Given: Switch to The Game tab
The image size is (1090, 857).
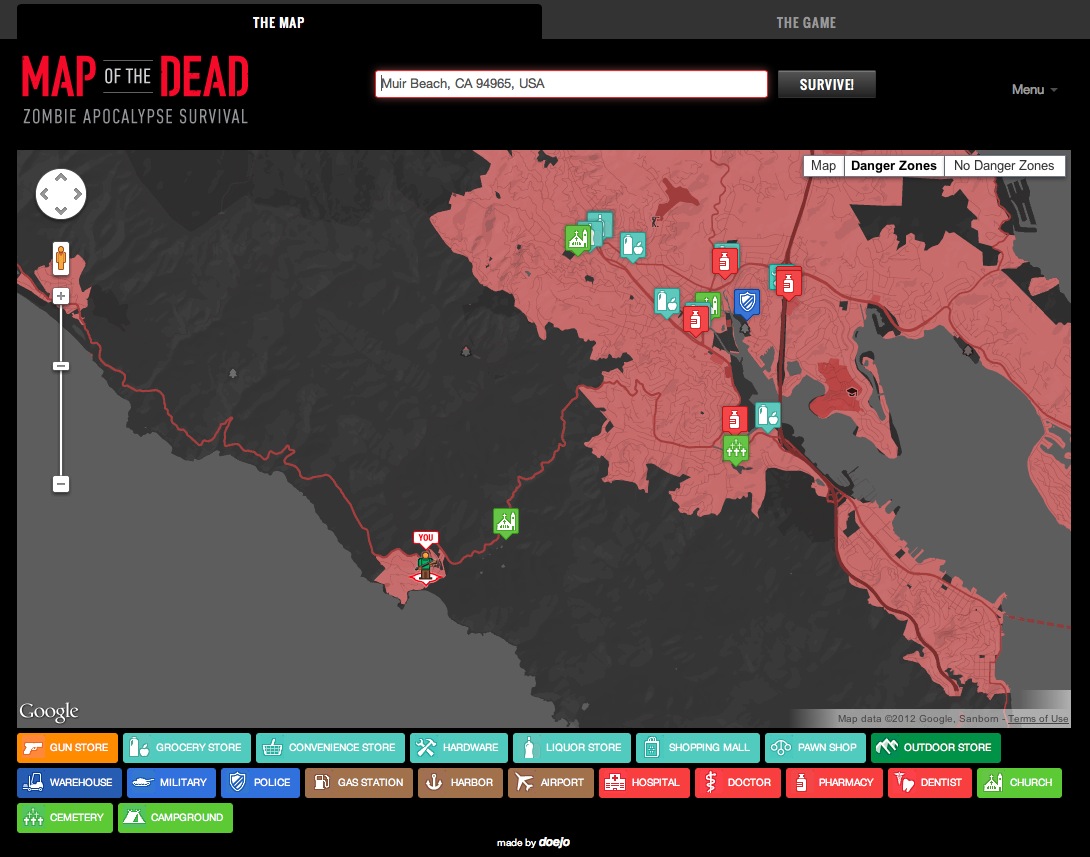Looking at the screenshot, I should tap(806, 22).
